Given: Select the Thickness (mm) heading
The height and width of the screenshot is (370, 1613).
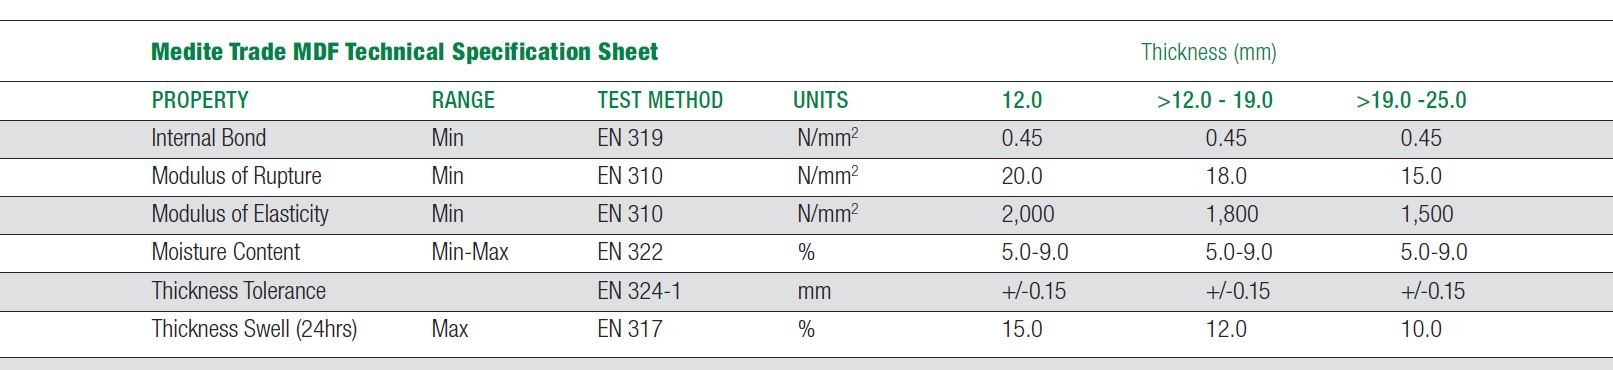Looking at the screenshot, I should pos(1209,52).
